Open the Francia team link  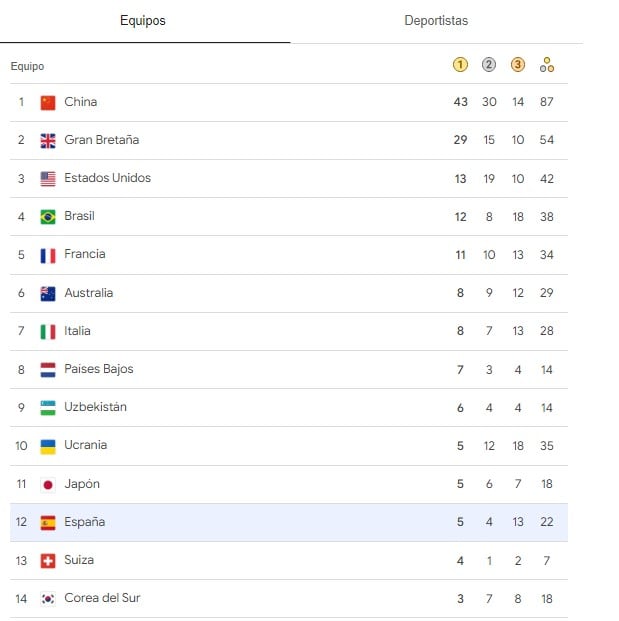[x=84, y=254]
